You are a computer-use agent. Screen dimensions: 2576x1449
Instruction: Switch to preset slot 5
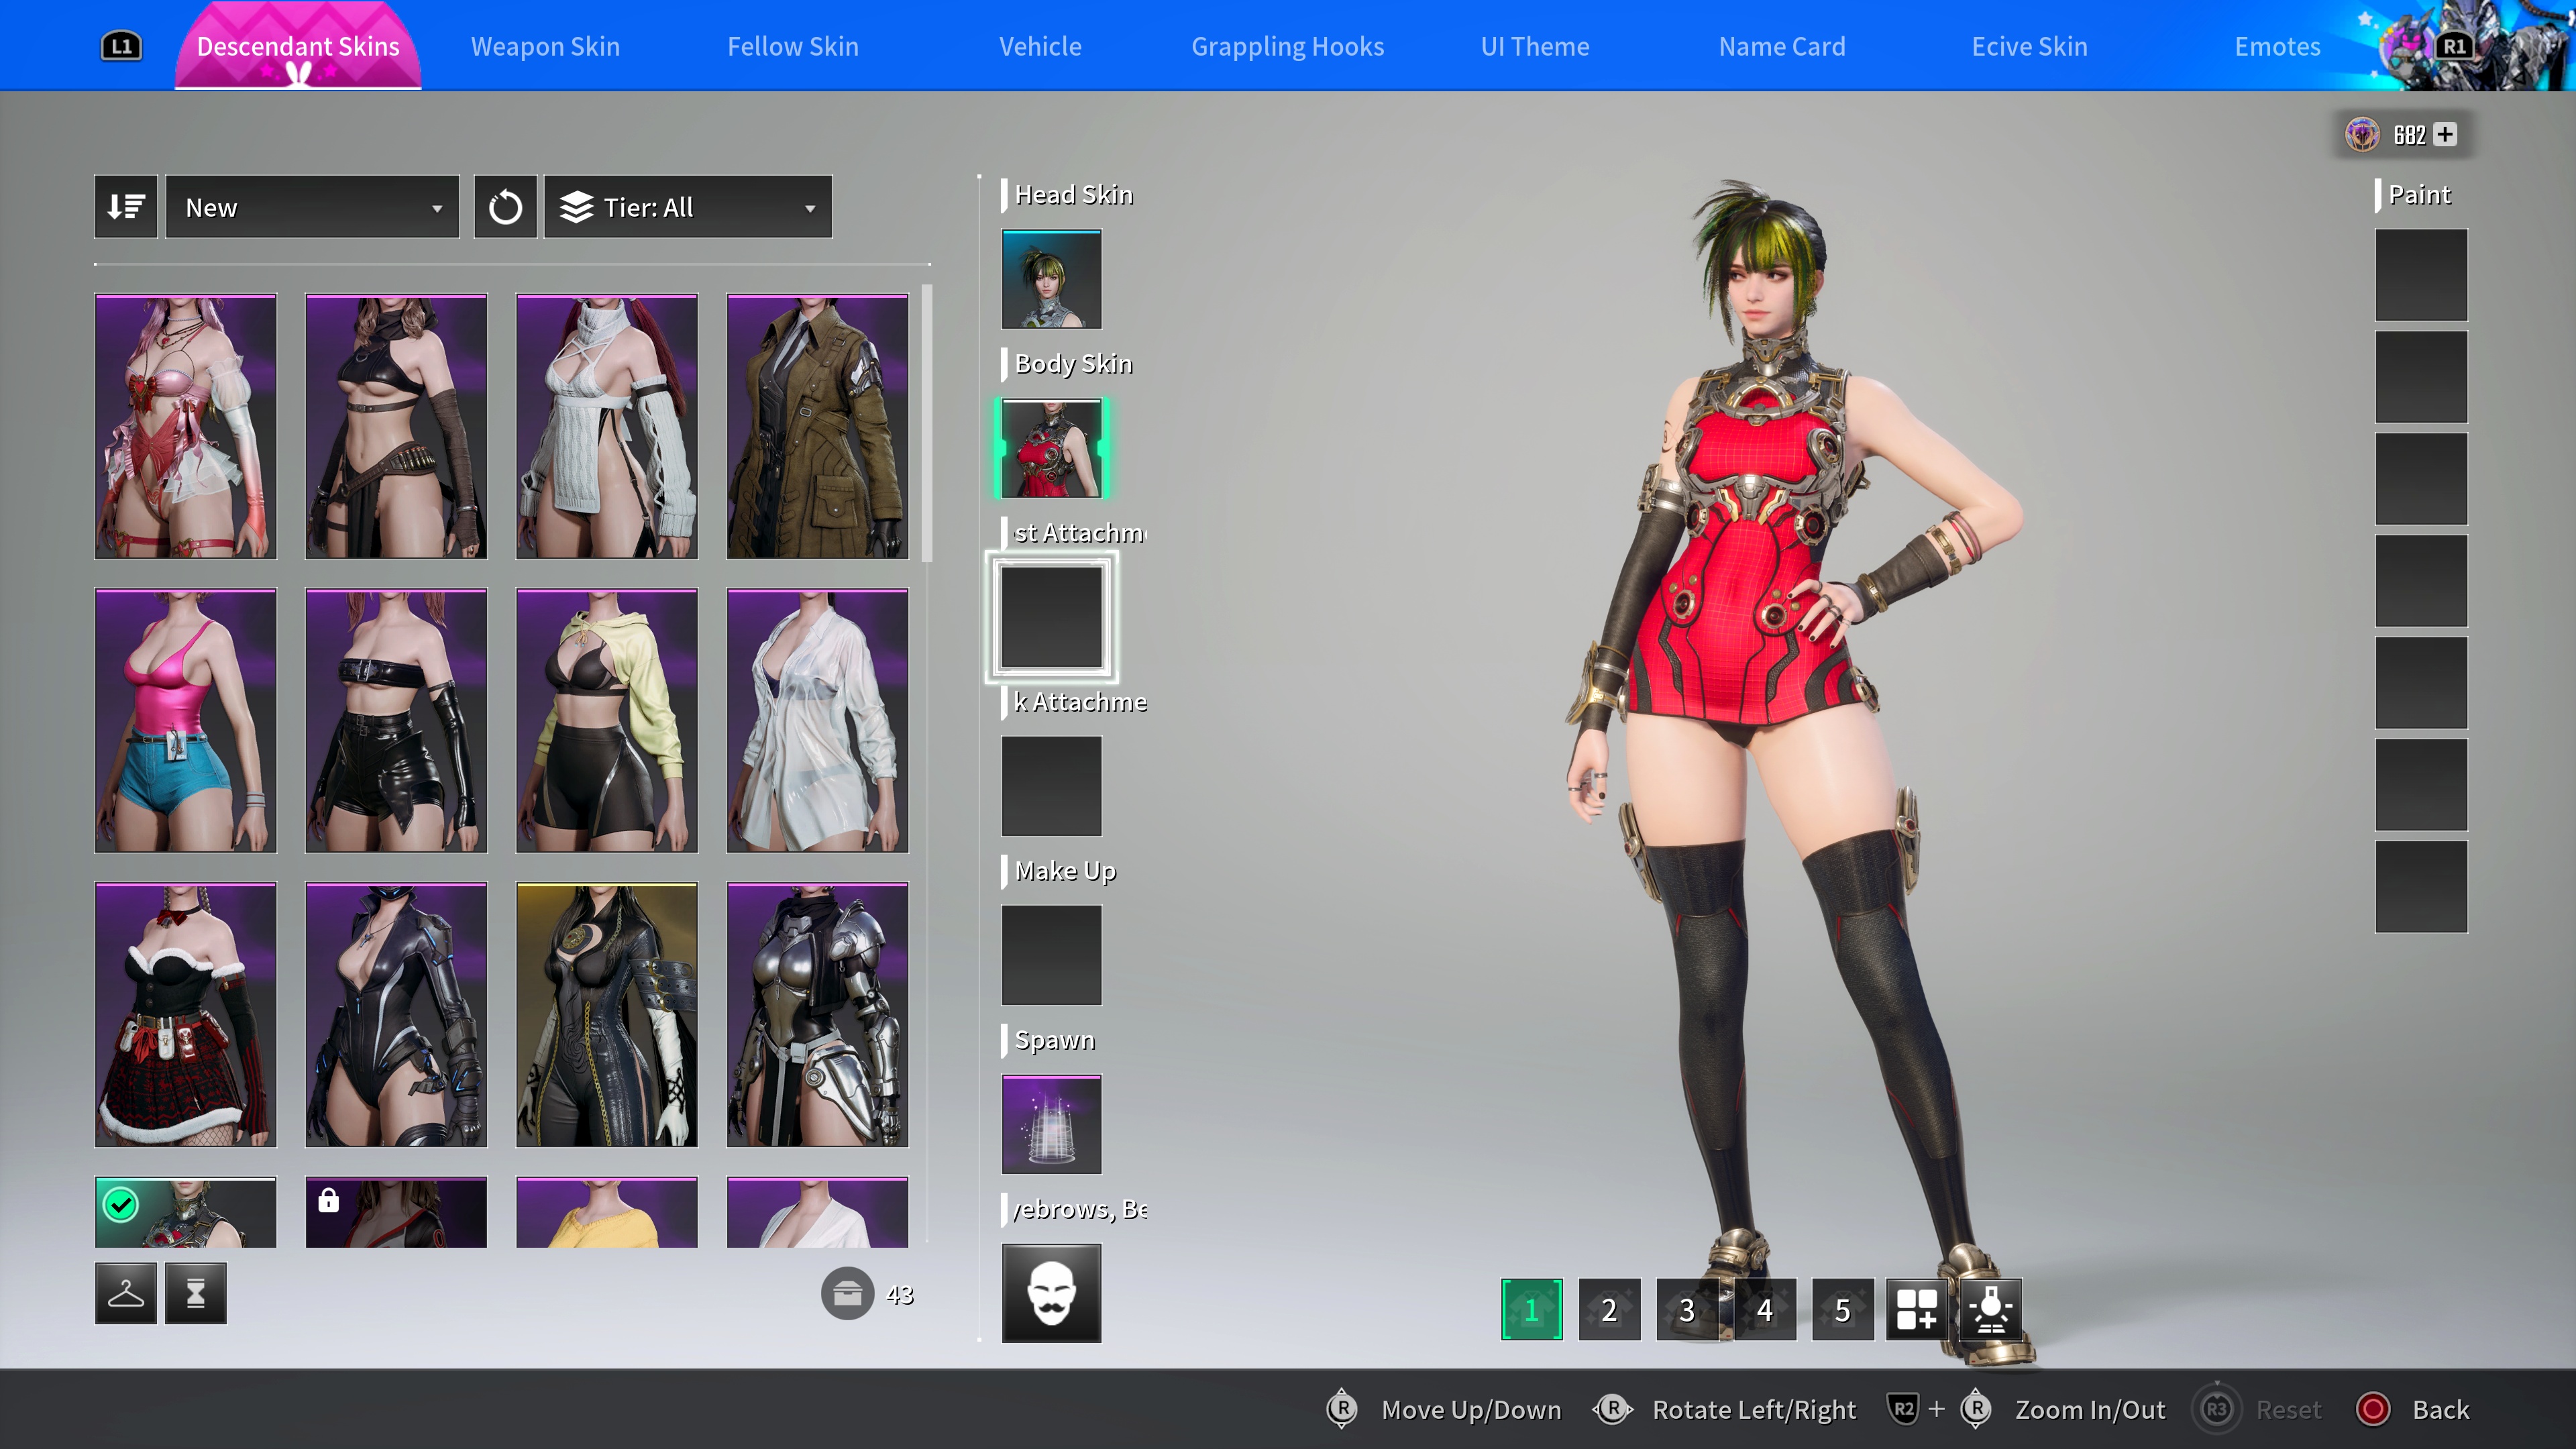coord(1842,1309)
